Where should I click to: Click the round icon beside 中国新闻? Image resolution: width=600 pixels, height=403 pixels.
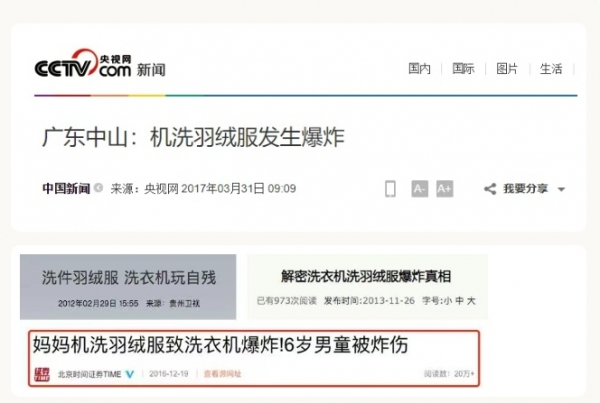(x=98, y=188)
